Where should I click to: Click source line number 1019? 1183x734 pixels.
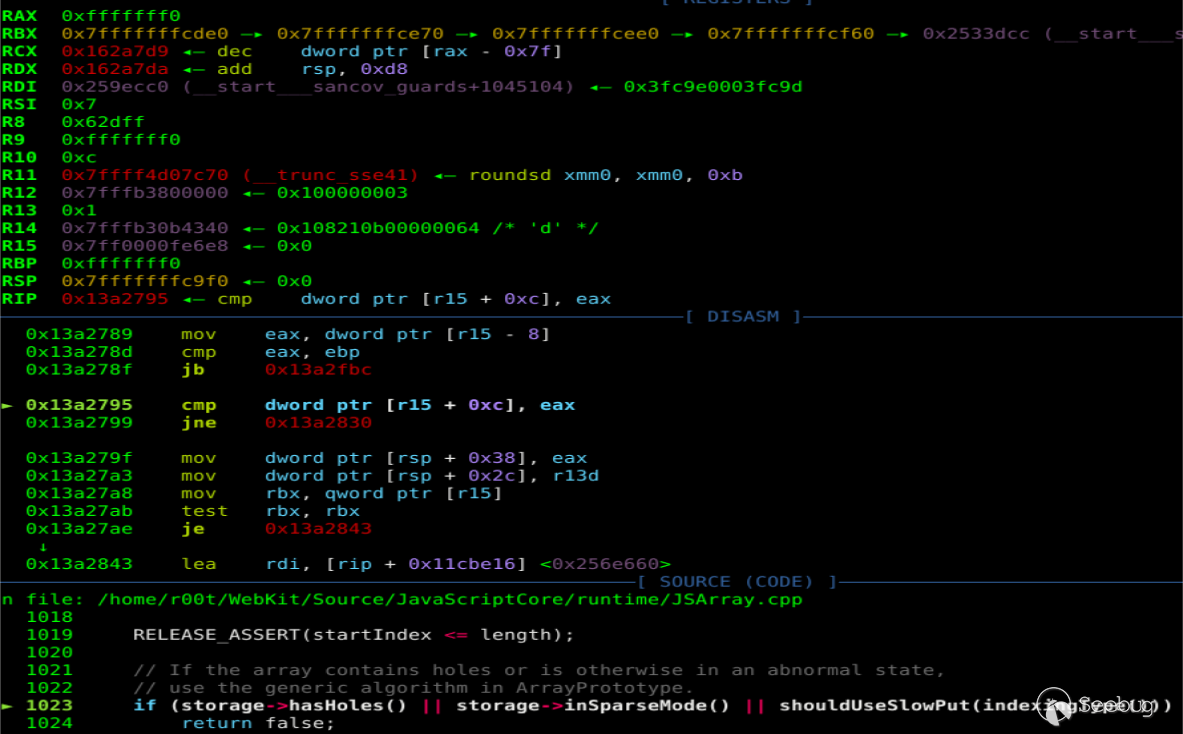coord(50,635)
